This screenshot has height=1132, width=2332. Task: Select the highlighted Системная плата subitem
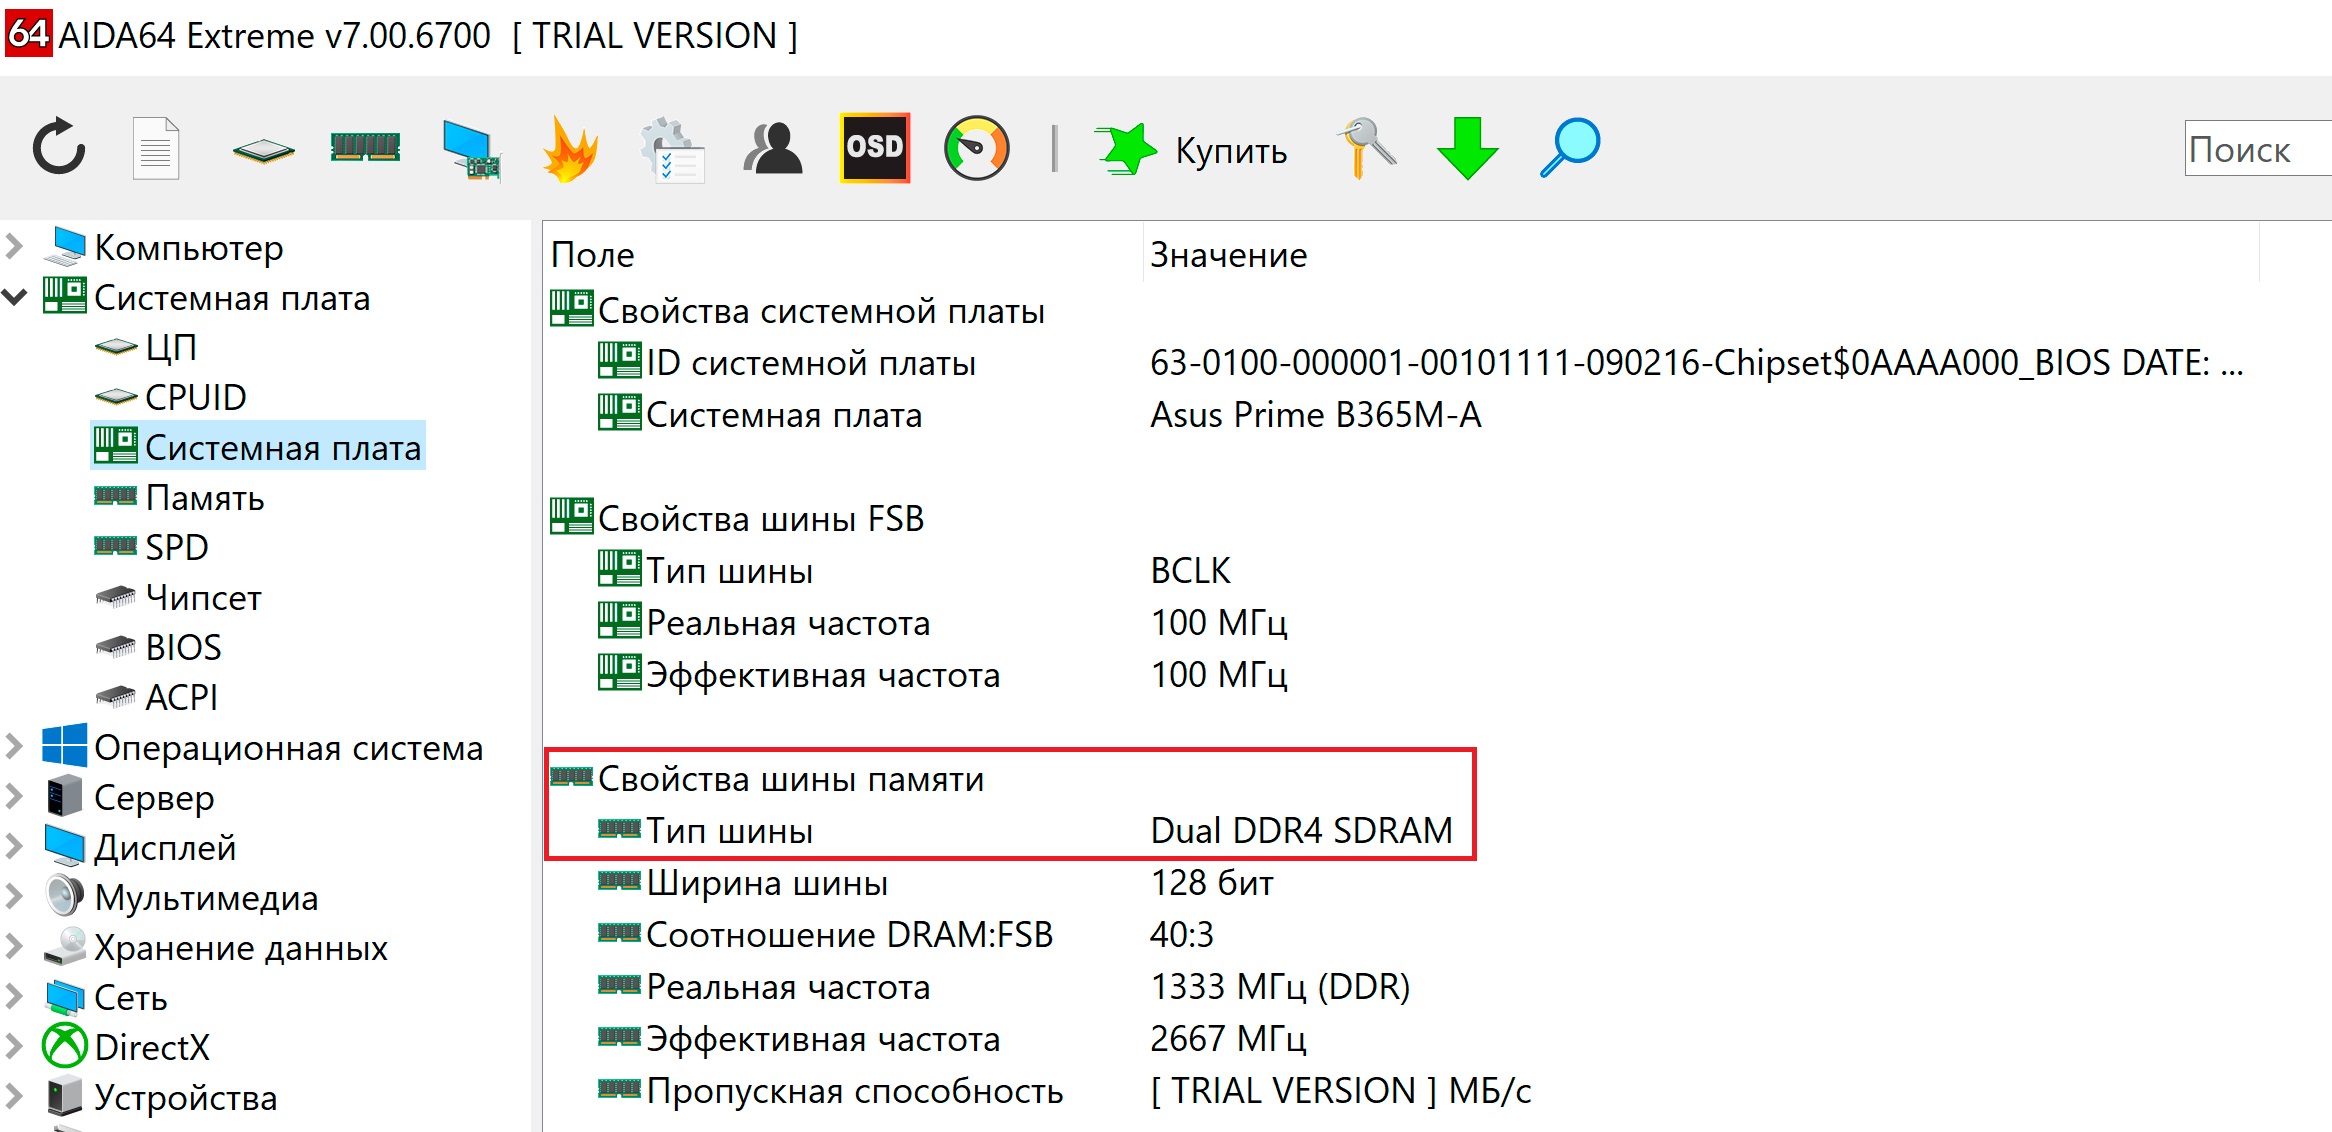[x=258, y=447]
